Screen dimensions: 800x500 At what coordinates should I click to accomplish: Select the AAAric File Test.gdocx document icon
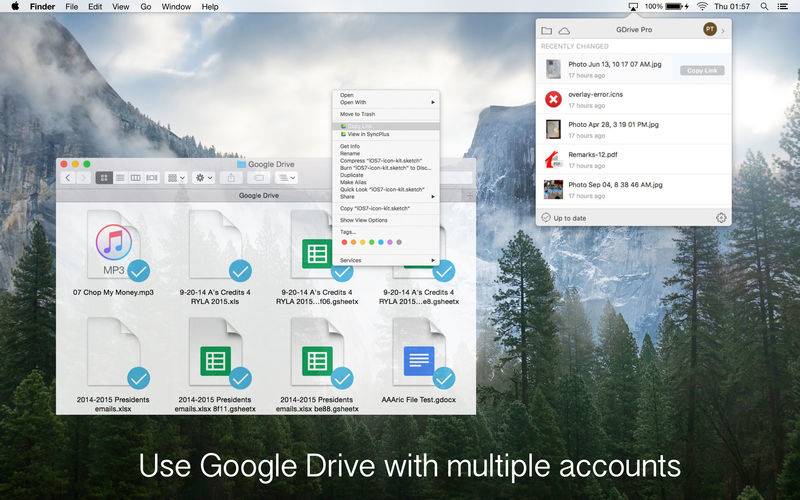419,353
